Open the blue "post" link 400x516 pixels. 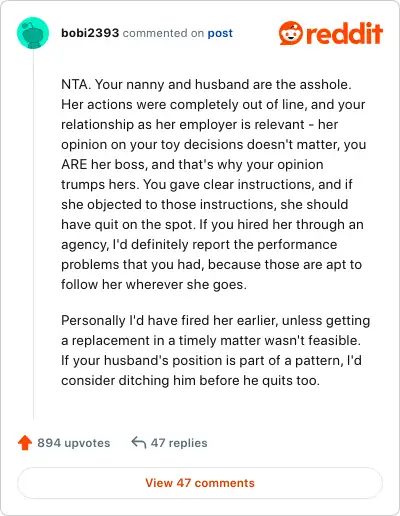coord(220,33)
